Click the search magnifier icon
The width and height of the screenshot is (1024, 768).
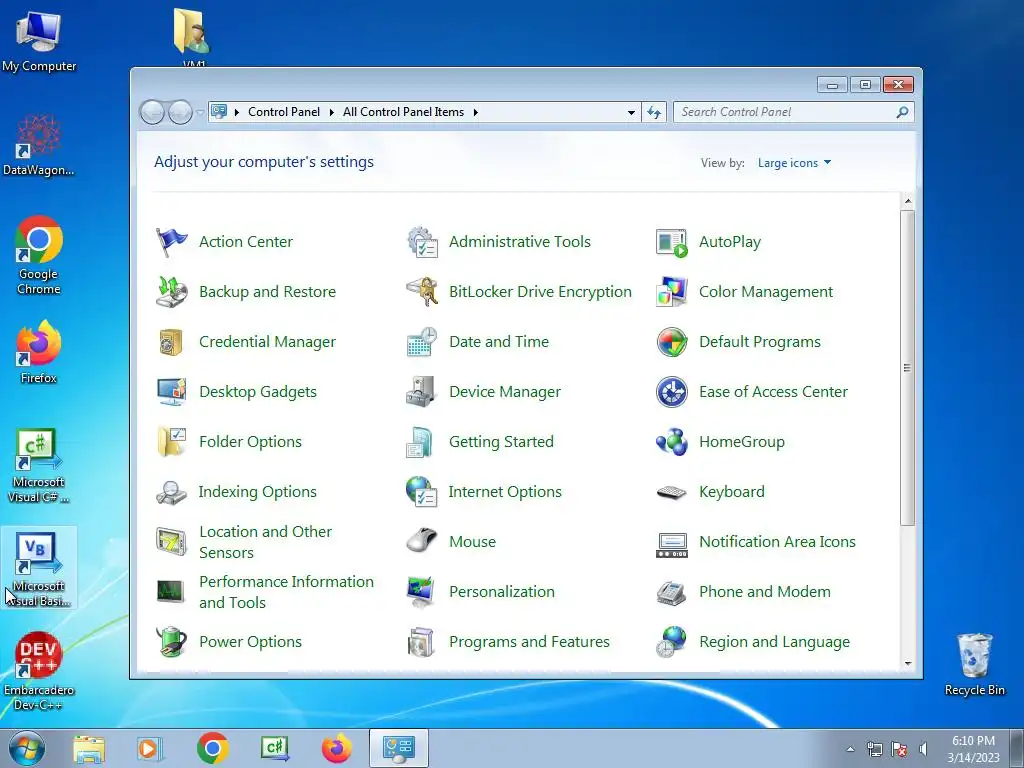(x=902, y=112)
